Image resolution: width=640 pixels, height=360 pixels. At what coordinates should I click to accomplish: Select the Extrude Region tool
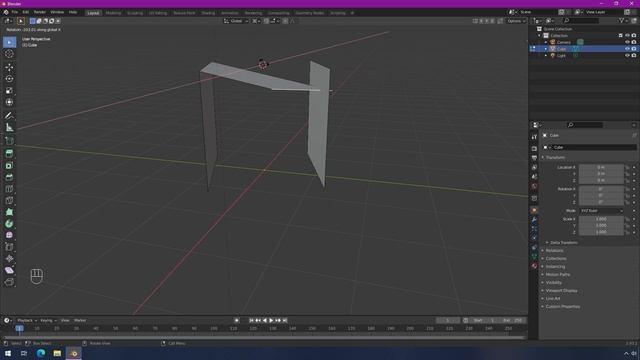pos(9,154)
